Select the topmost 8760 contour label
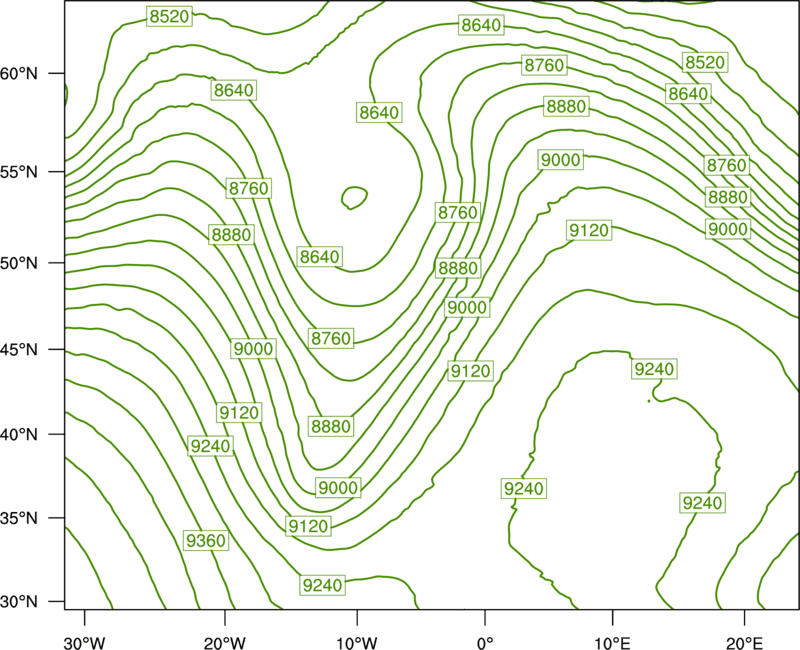The width and height of the screenshot is (800, 650). (x=544, y=65)
